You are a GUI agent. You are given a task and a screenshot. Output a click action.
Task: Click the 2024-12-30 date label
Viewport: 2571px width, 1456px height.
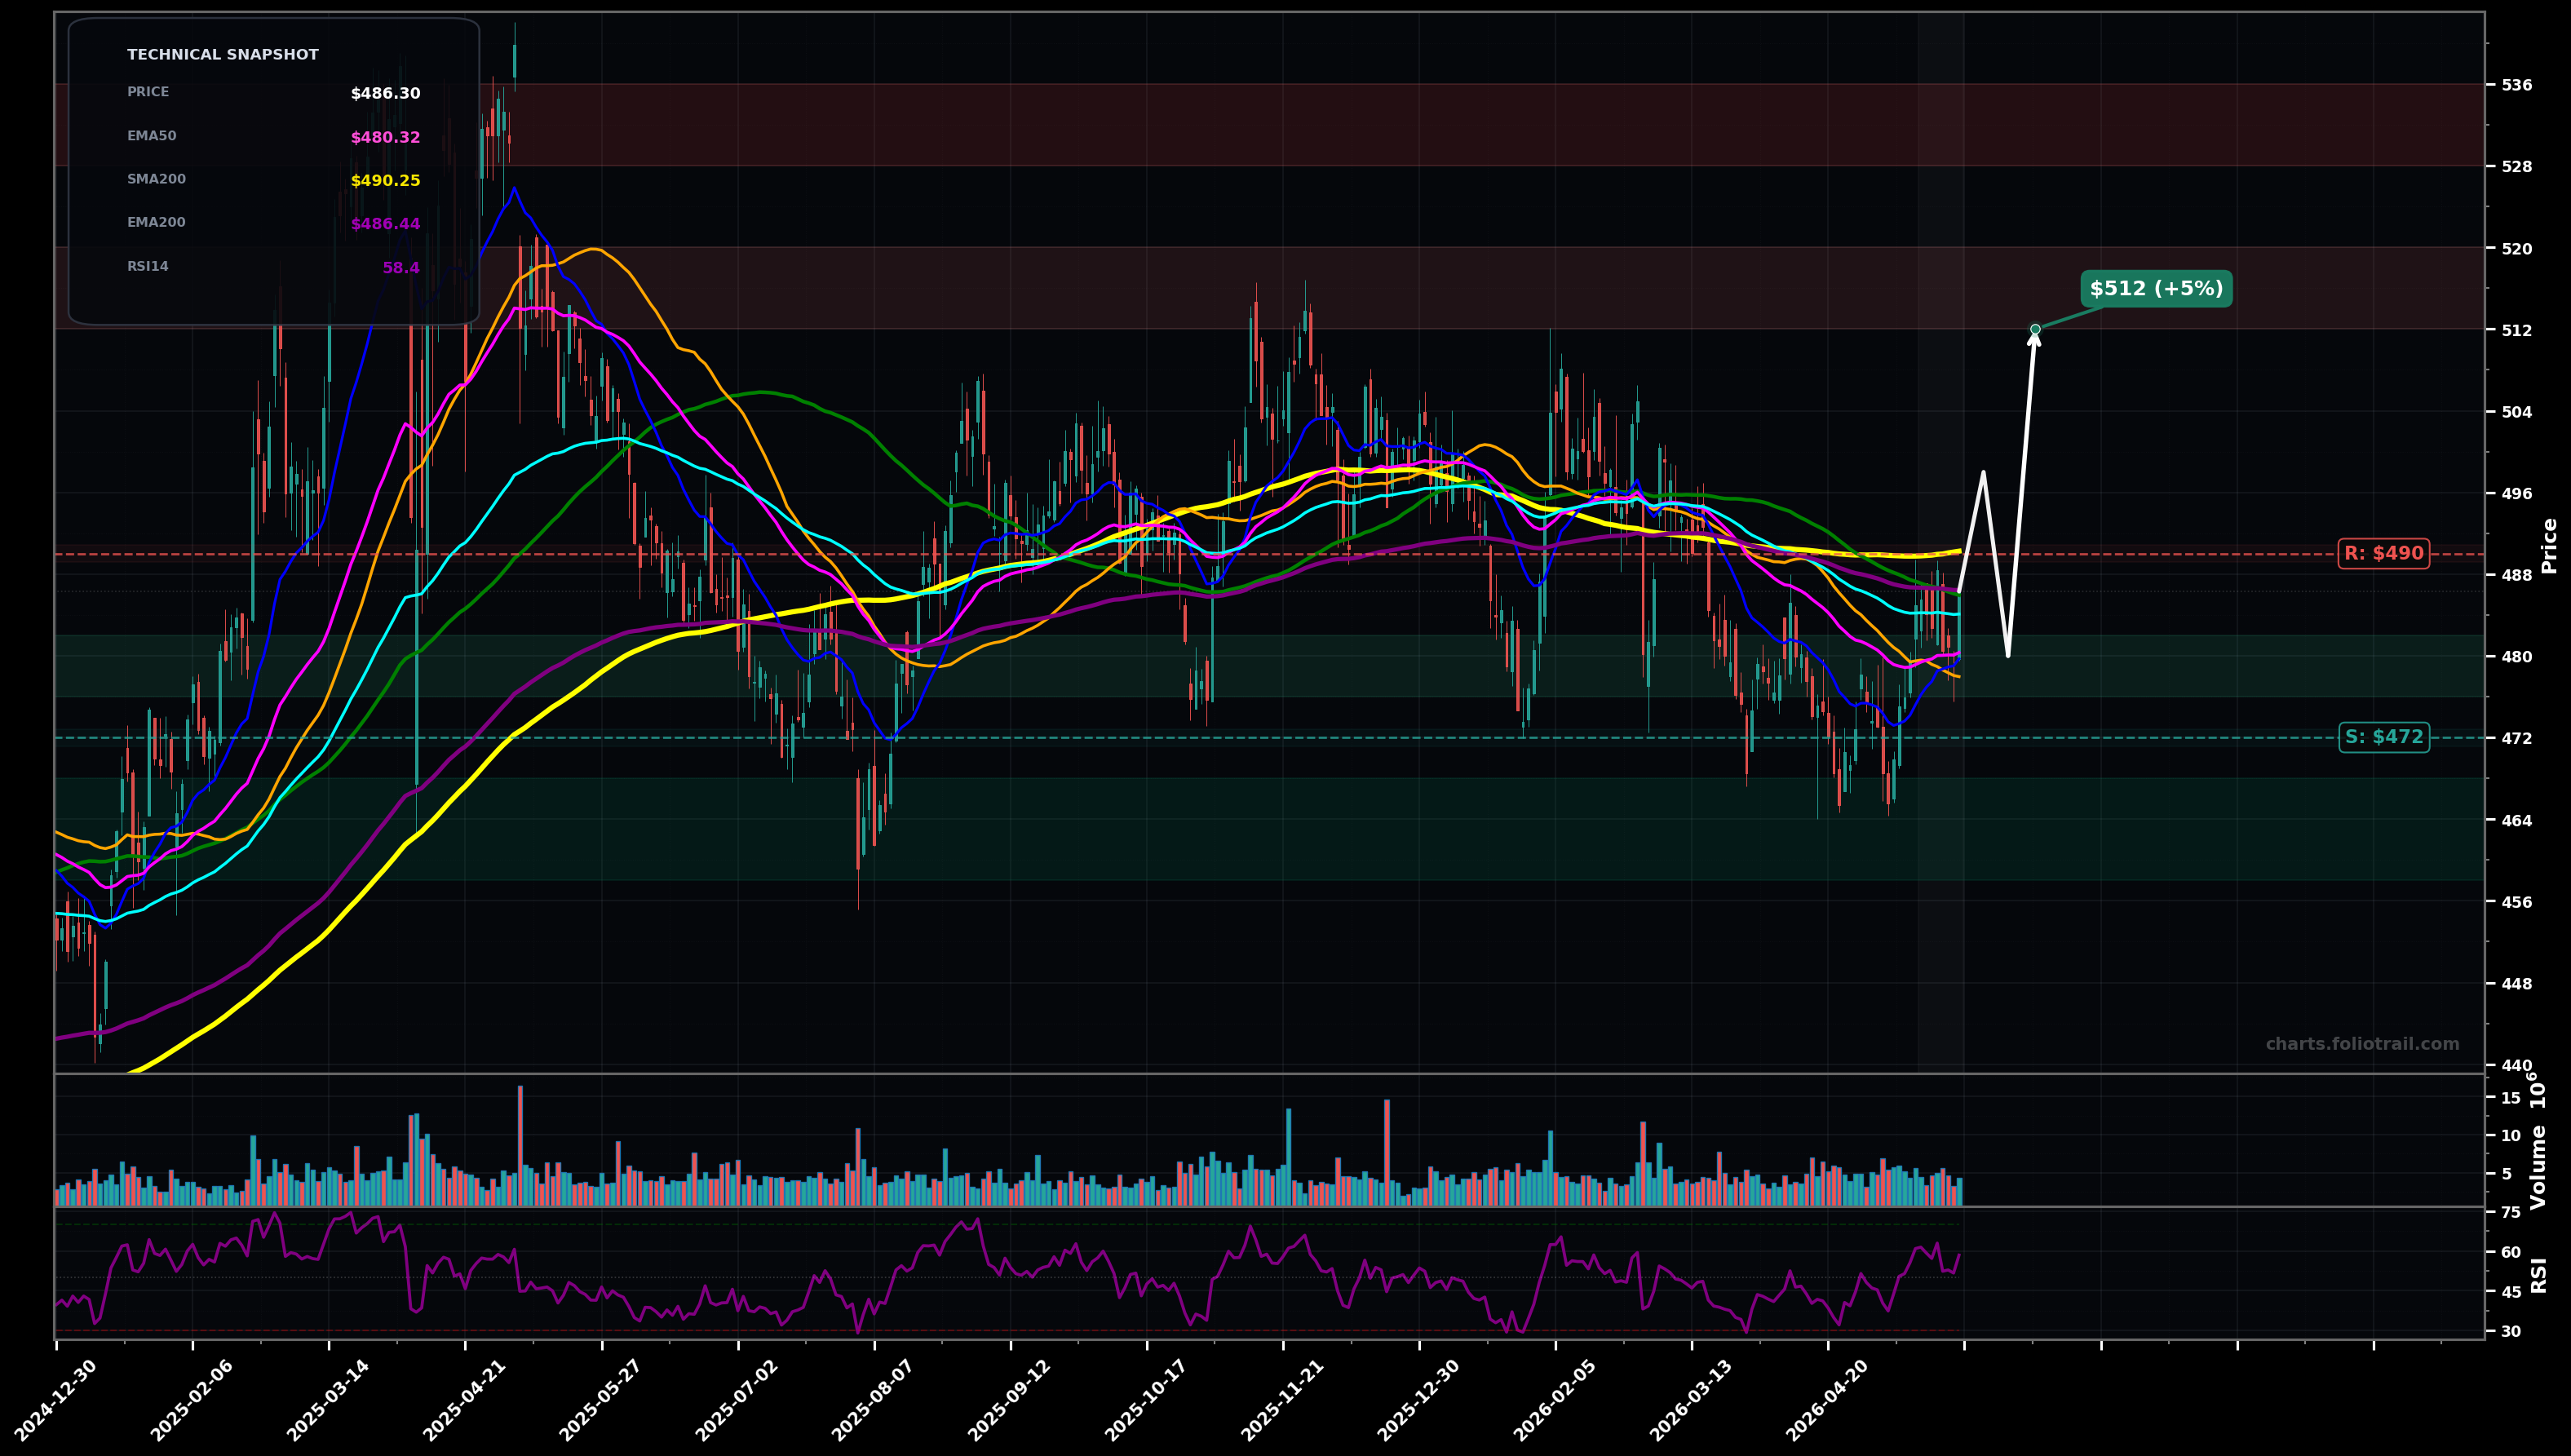pos(55,1400)
